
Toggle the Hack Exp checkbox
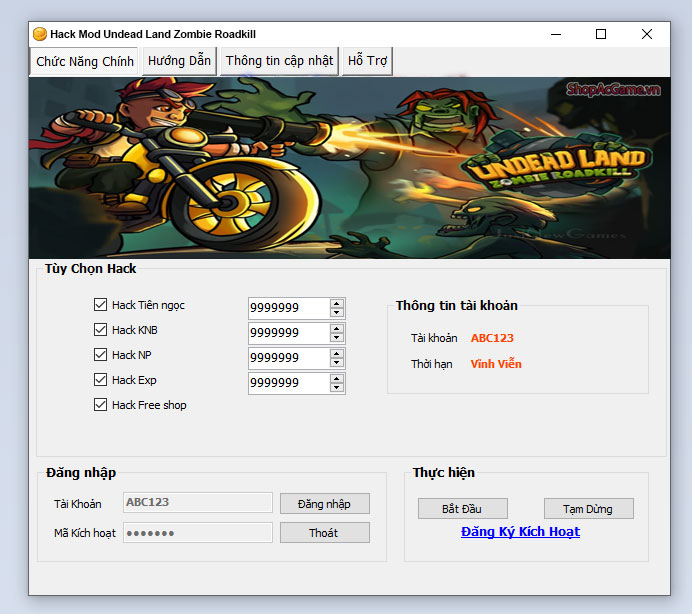[x=100, y=380]
